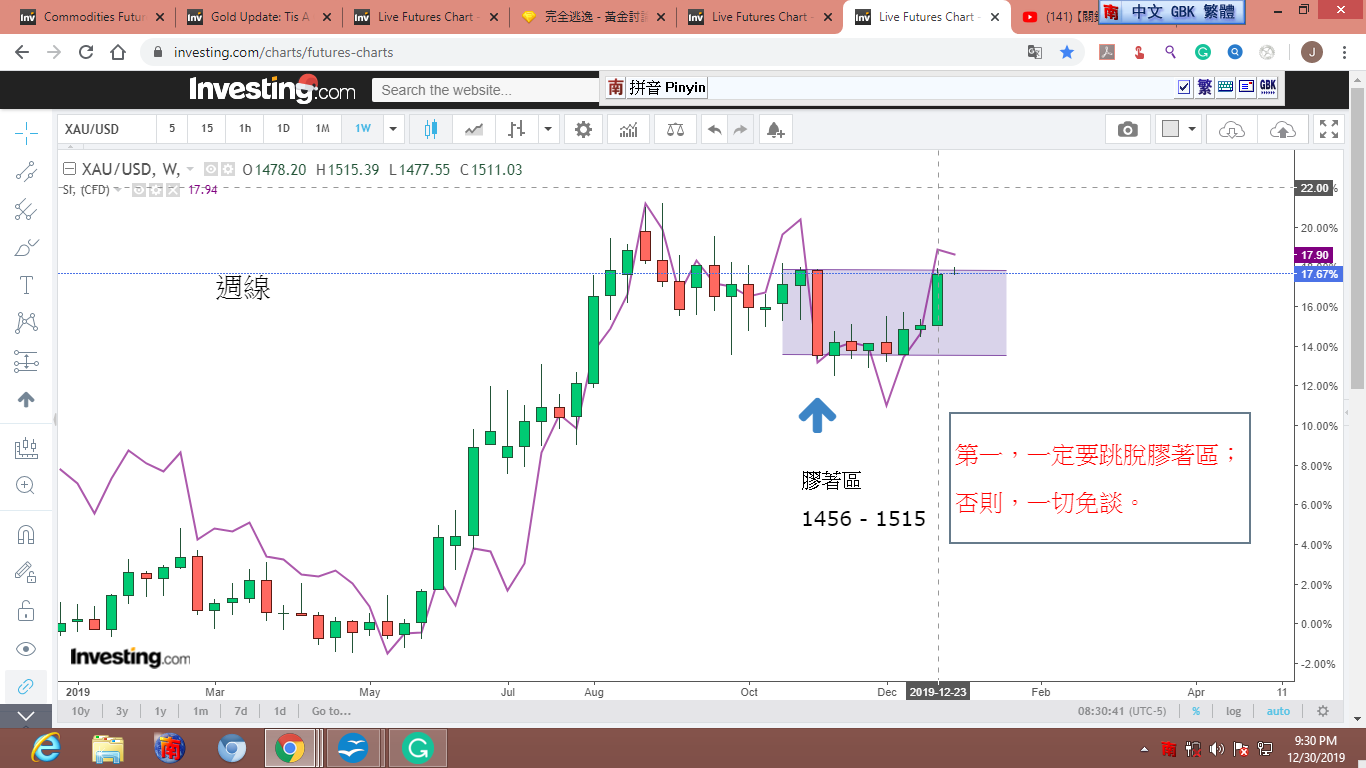Toggle lock all drawing tools
This screenshot has height=768, width=1366.
click(26, 611)
